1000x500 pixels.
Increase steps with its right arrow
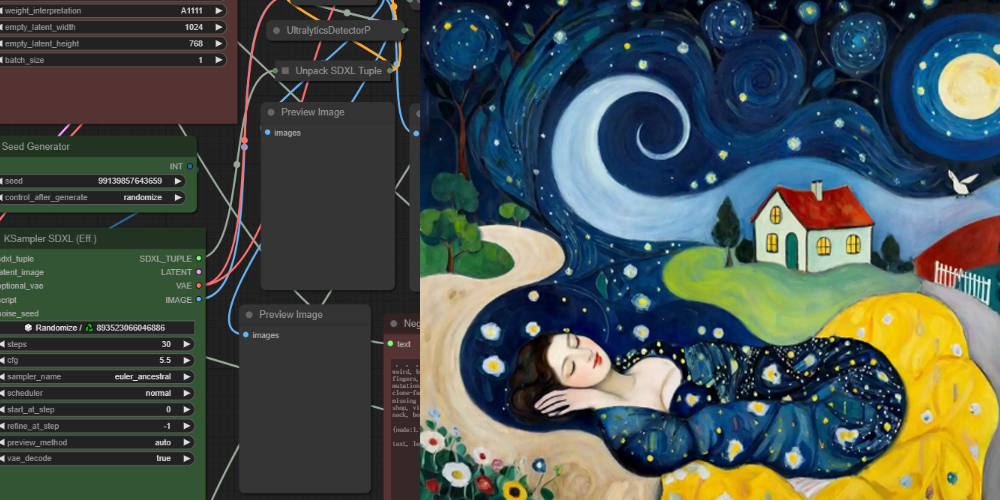click(187, 344)
